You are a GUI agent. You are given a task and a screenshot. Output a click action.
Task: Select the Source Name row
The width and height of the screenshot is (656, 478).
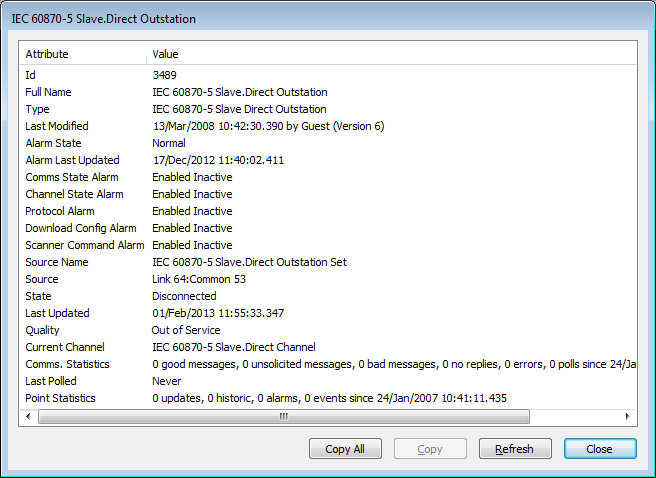57,262
